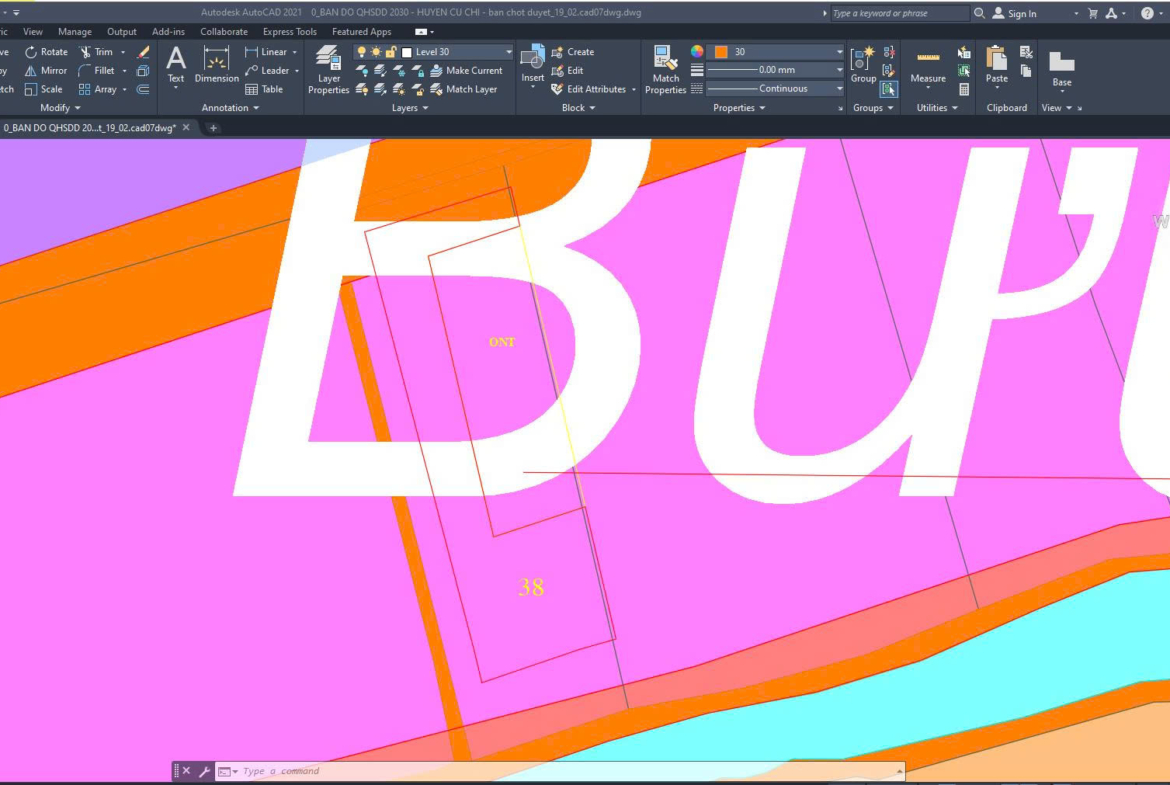This screenshot has height=785, width=1170.
Task: Toggle layer on/off lightbulb for Level 30
Action: tap(362, 52)
